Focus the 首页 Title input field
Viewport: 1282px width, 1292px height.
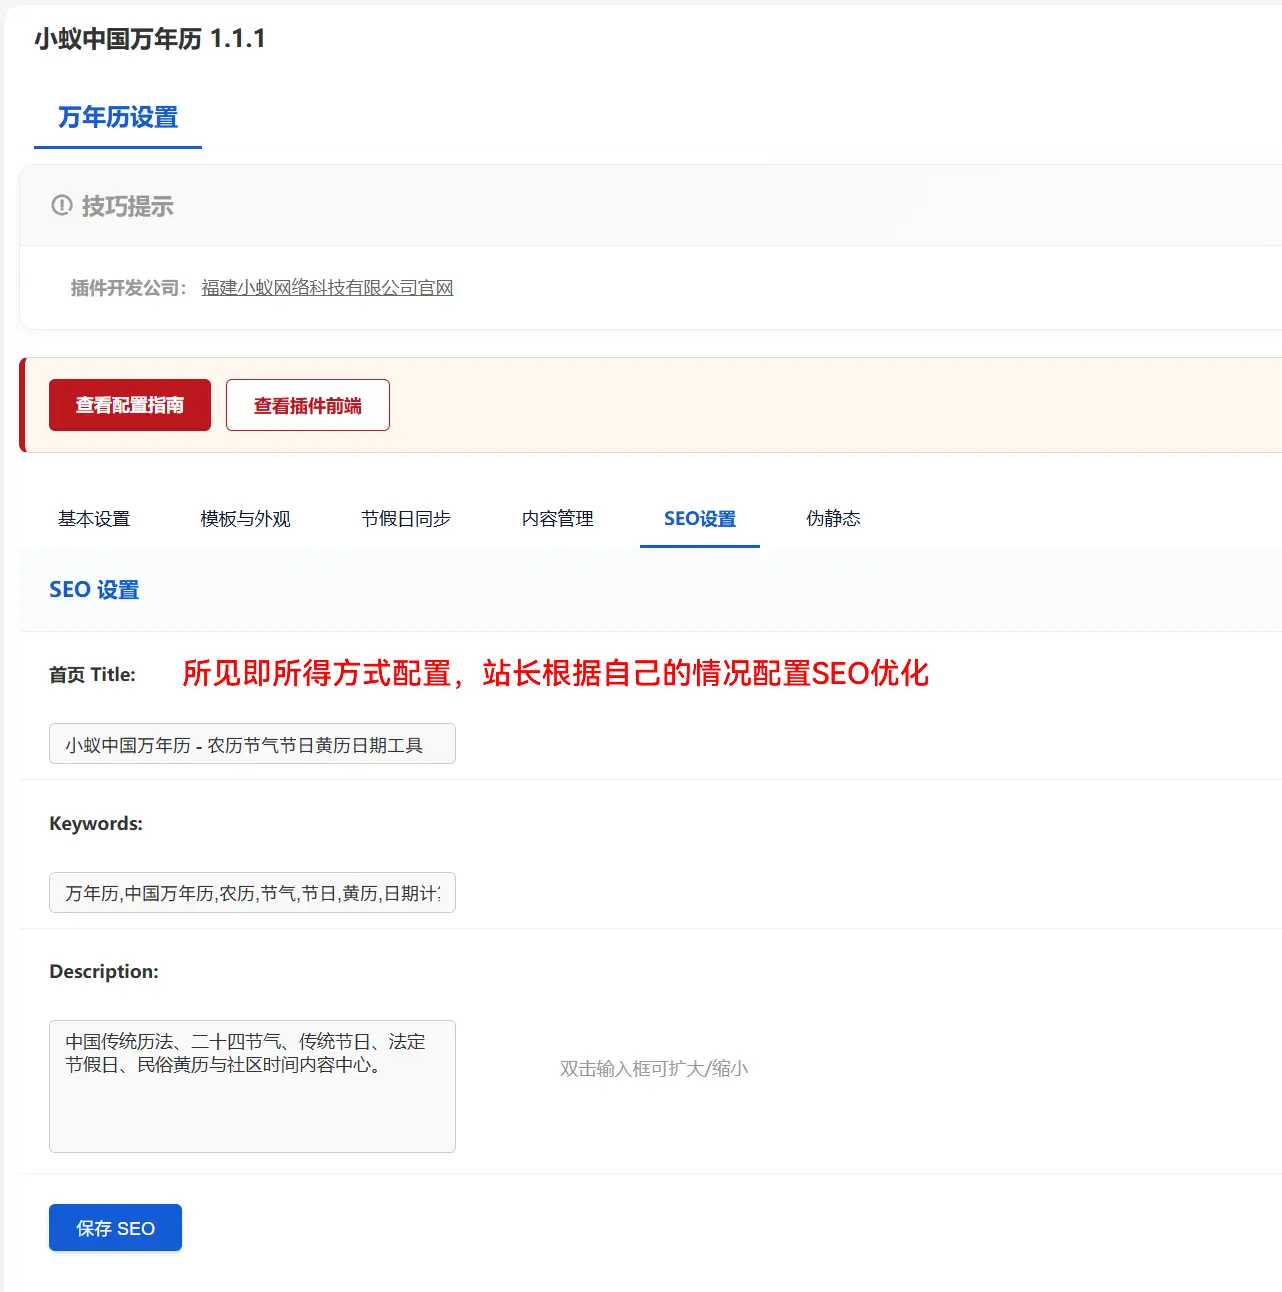coord(252,744)
